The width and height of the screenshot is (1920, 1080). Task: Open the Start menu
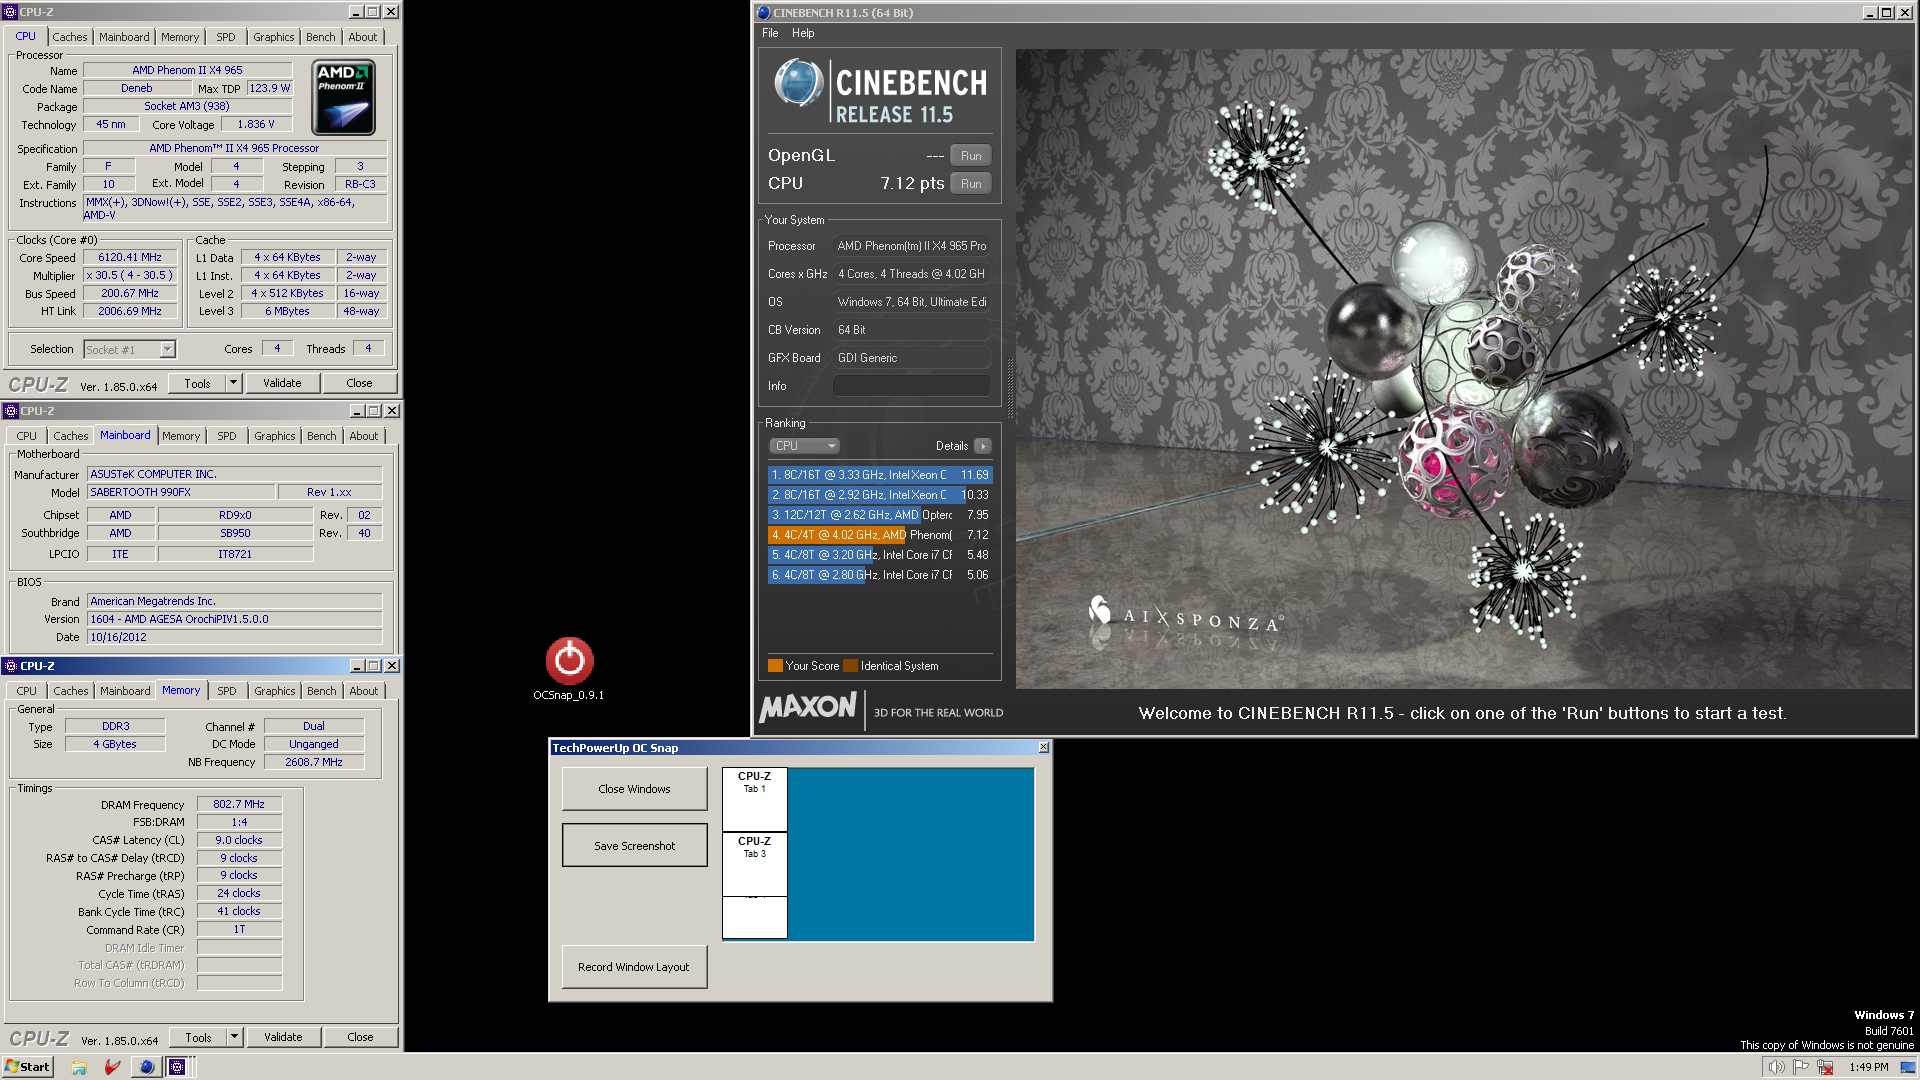28,1067
